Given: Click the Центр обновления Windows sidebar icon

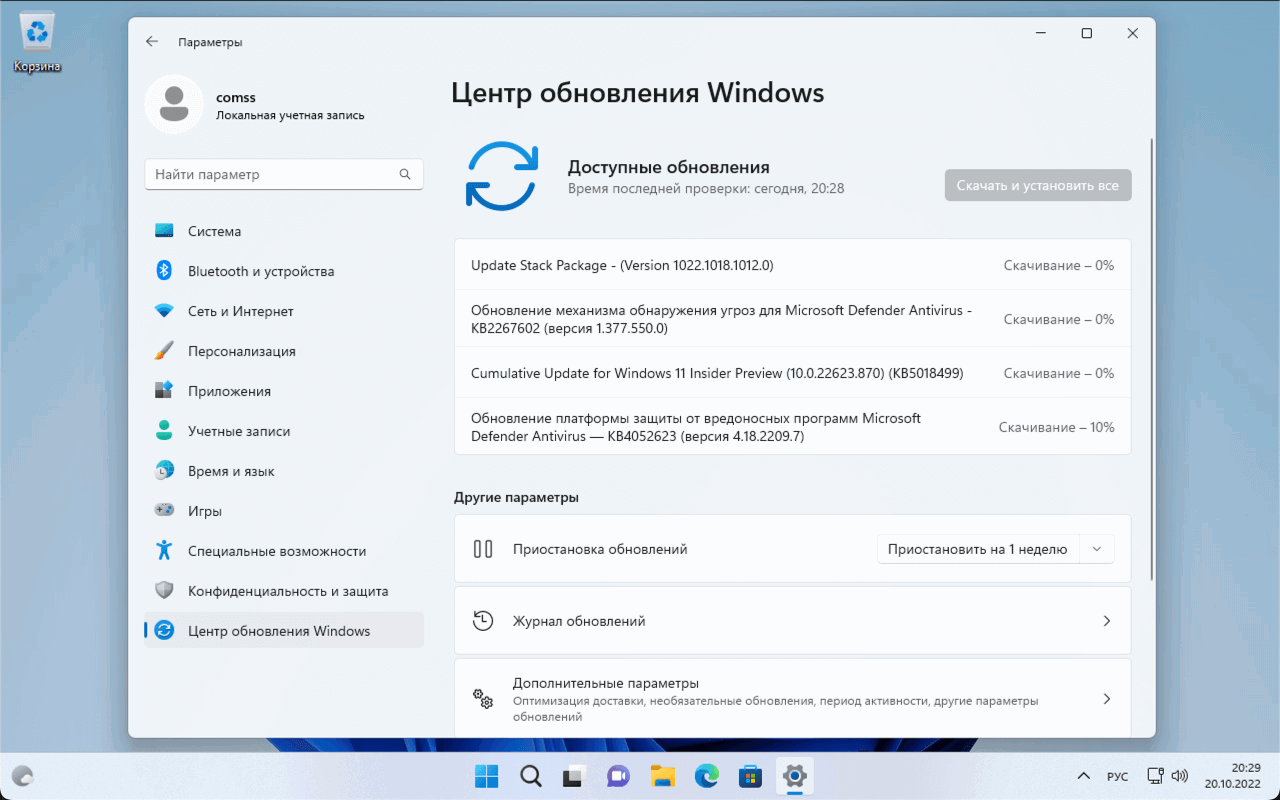Looking at the screenshot, I should pyautogui.click(x=165, y=631).
